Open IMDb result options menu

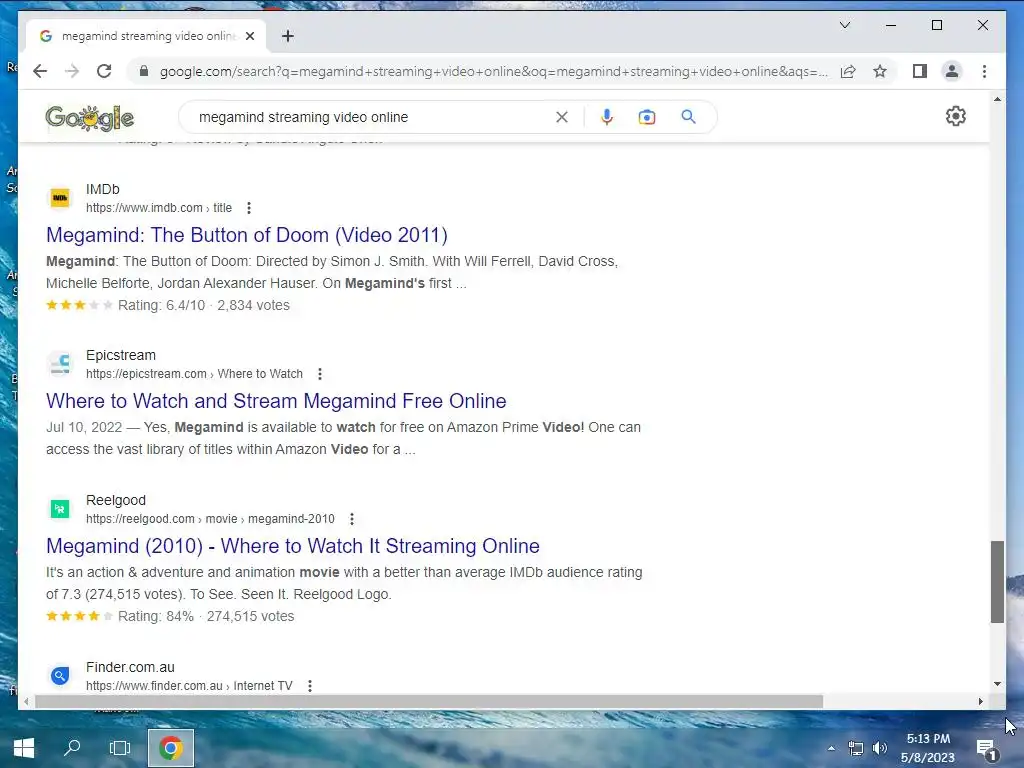tap(249, 208)
